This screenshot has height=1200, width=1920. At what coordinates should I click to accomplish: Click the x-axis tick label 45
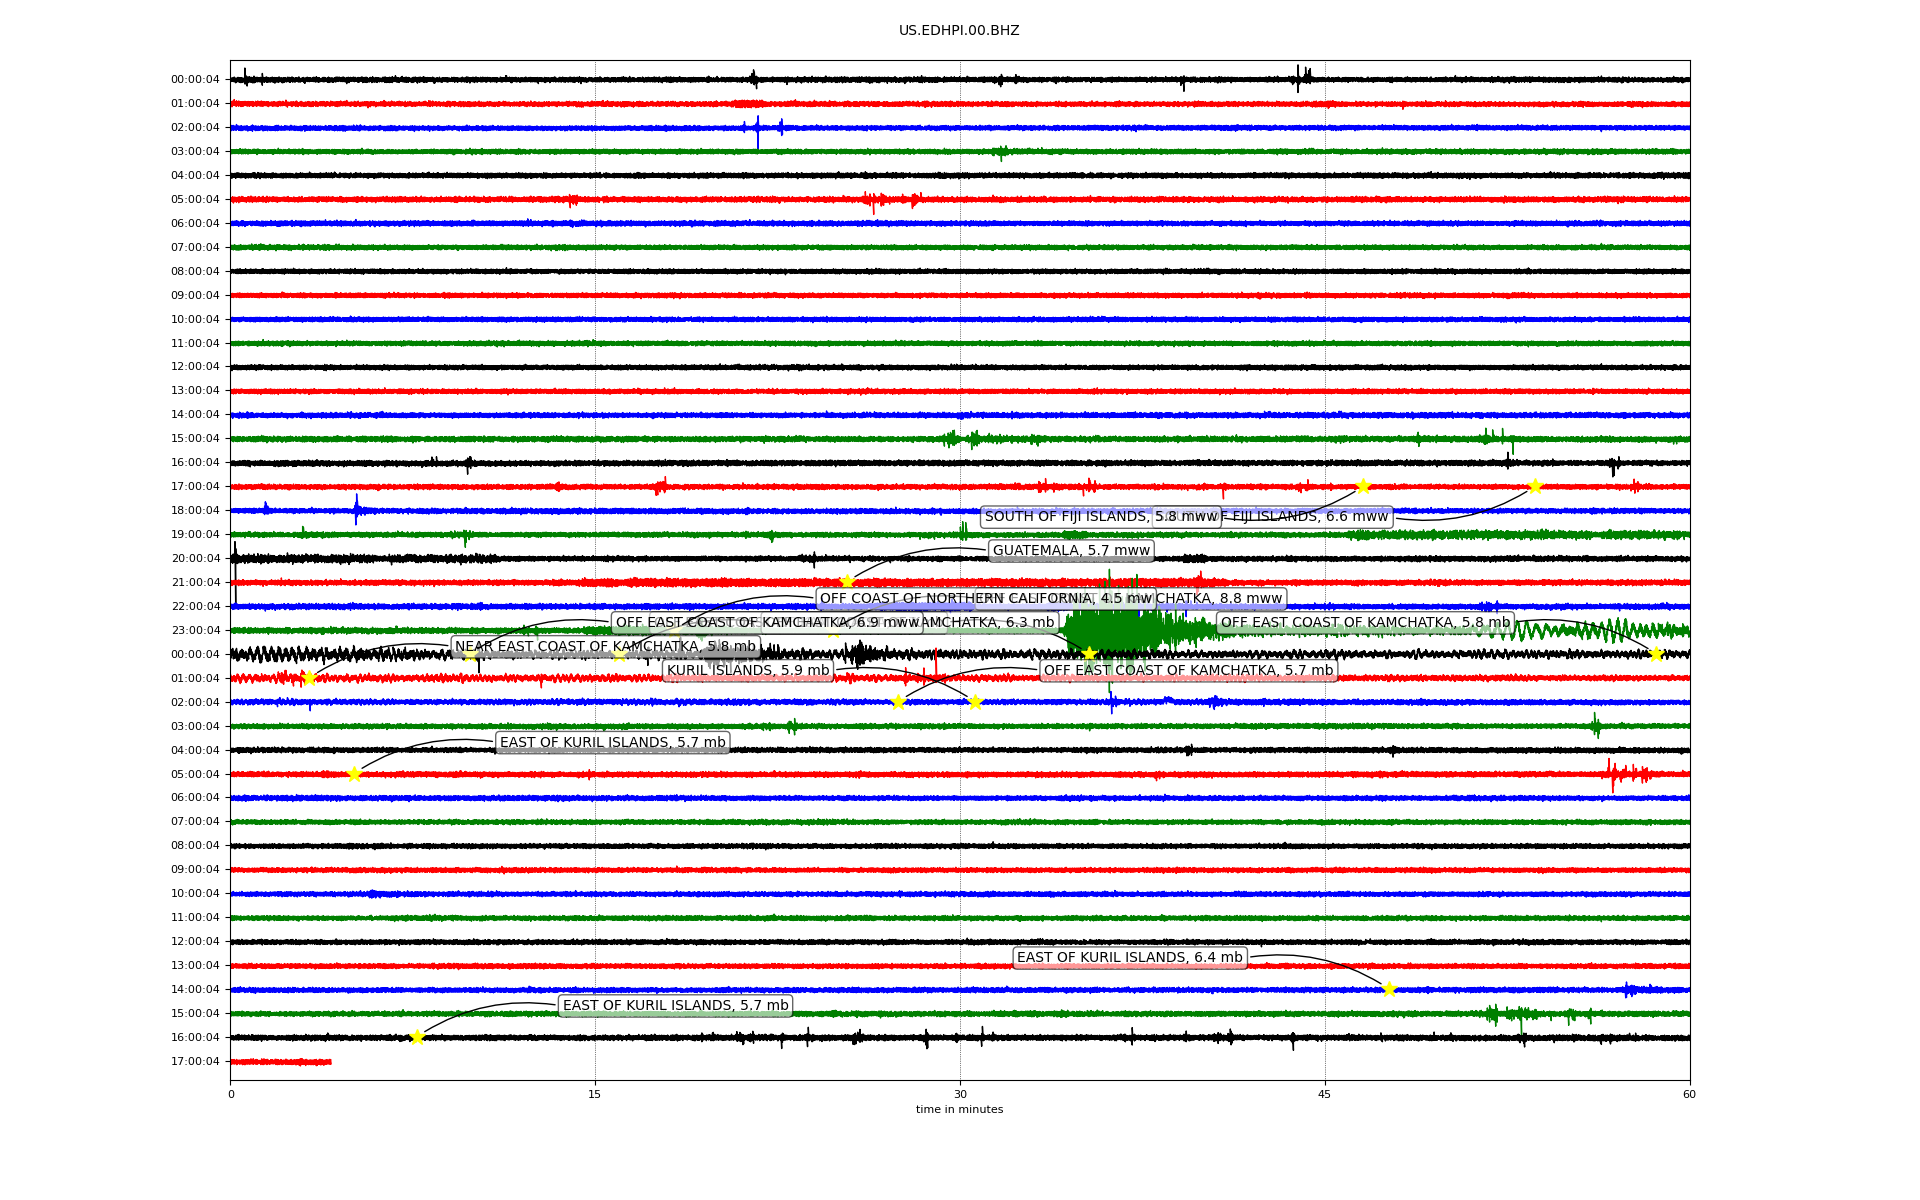(1325, 1094)
